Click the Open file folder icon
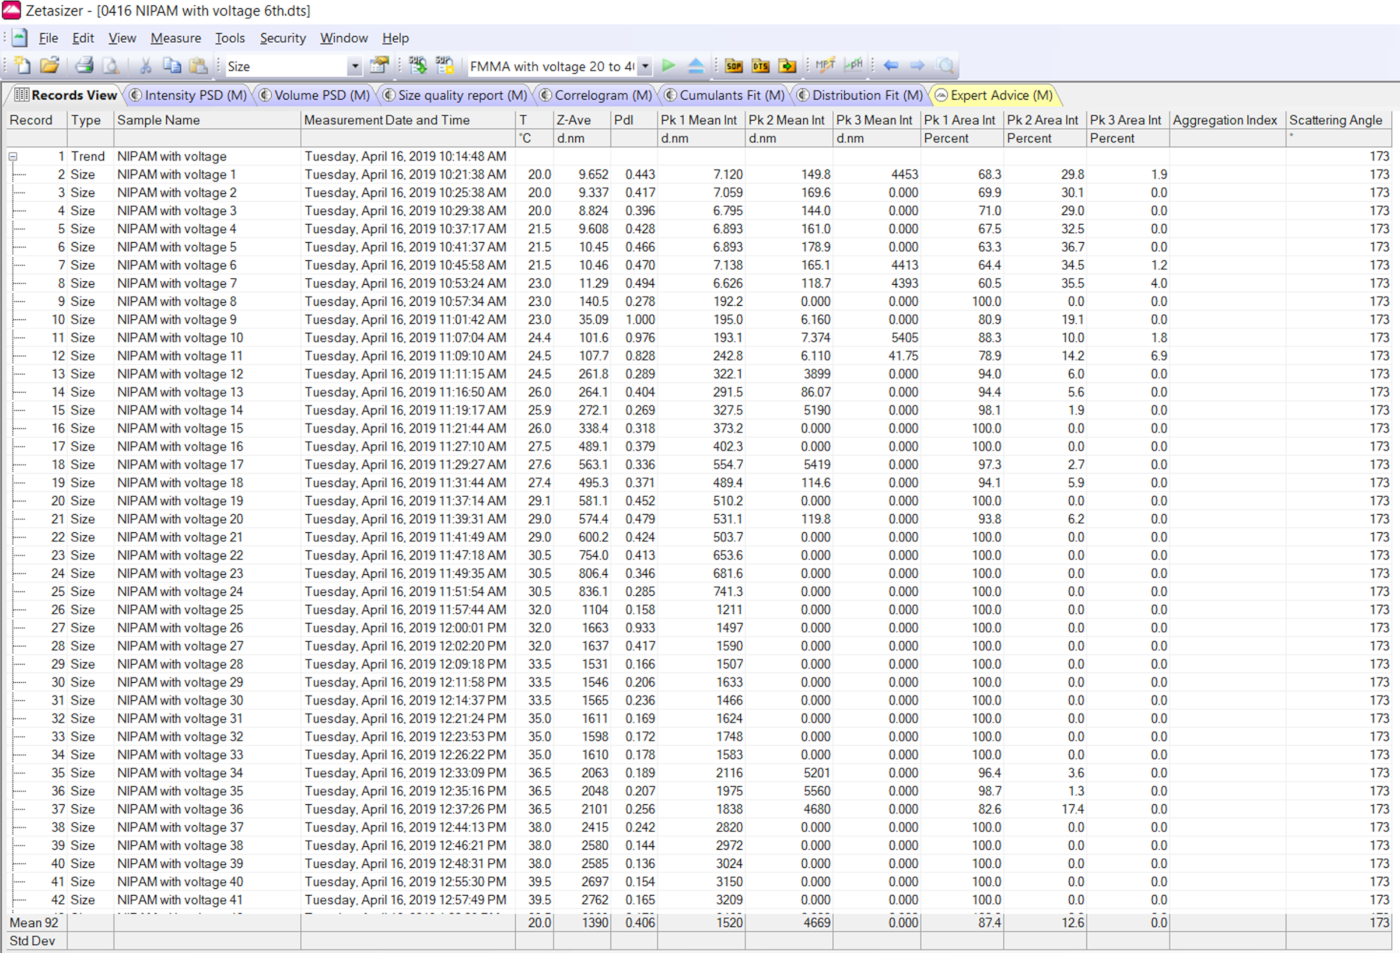Screen dimensions: 1400x953 point(49,66)
